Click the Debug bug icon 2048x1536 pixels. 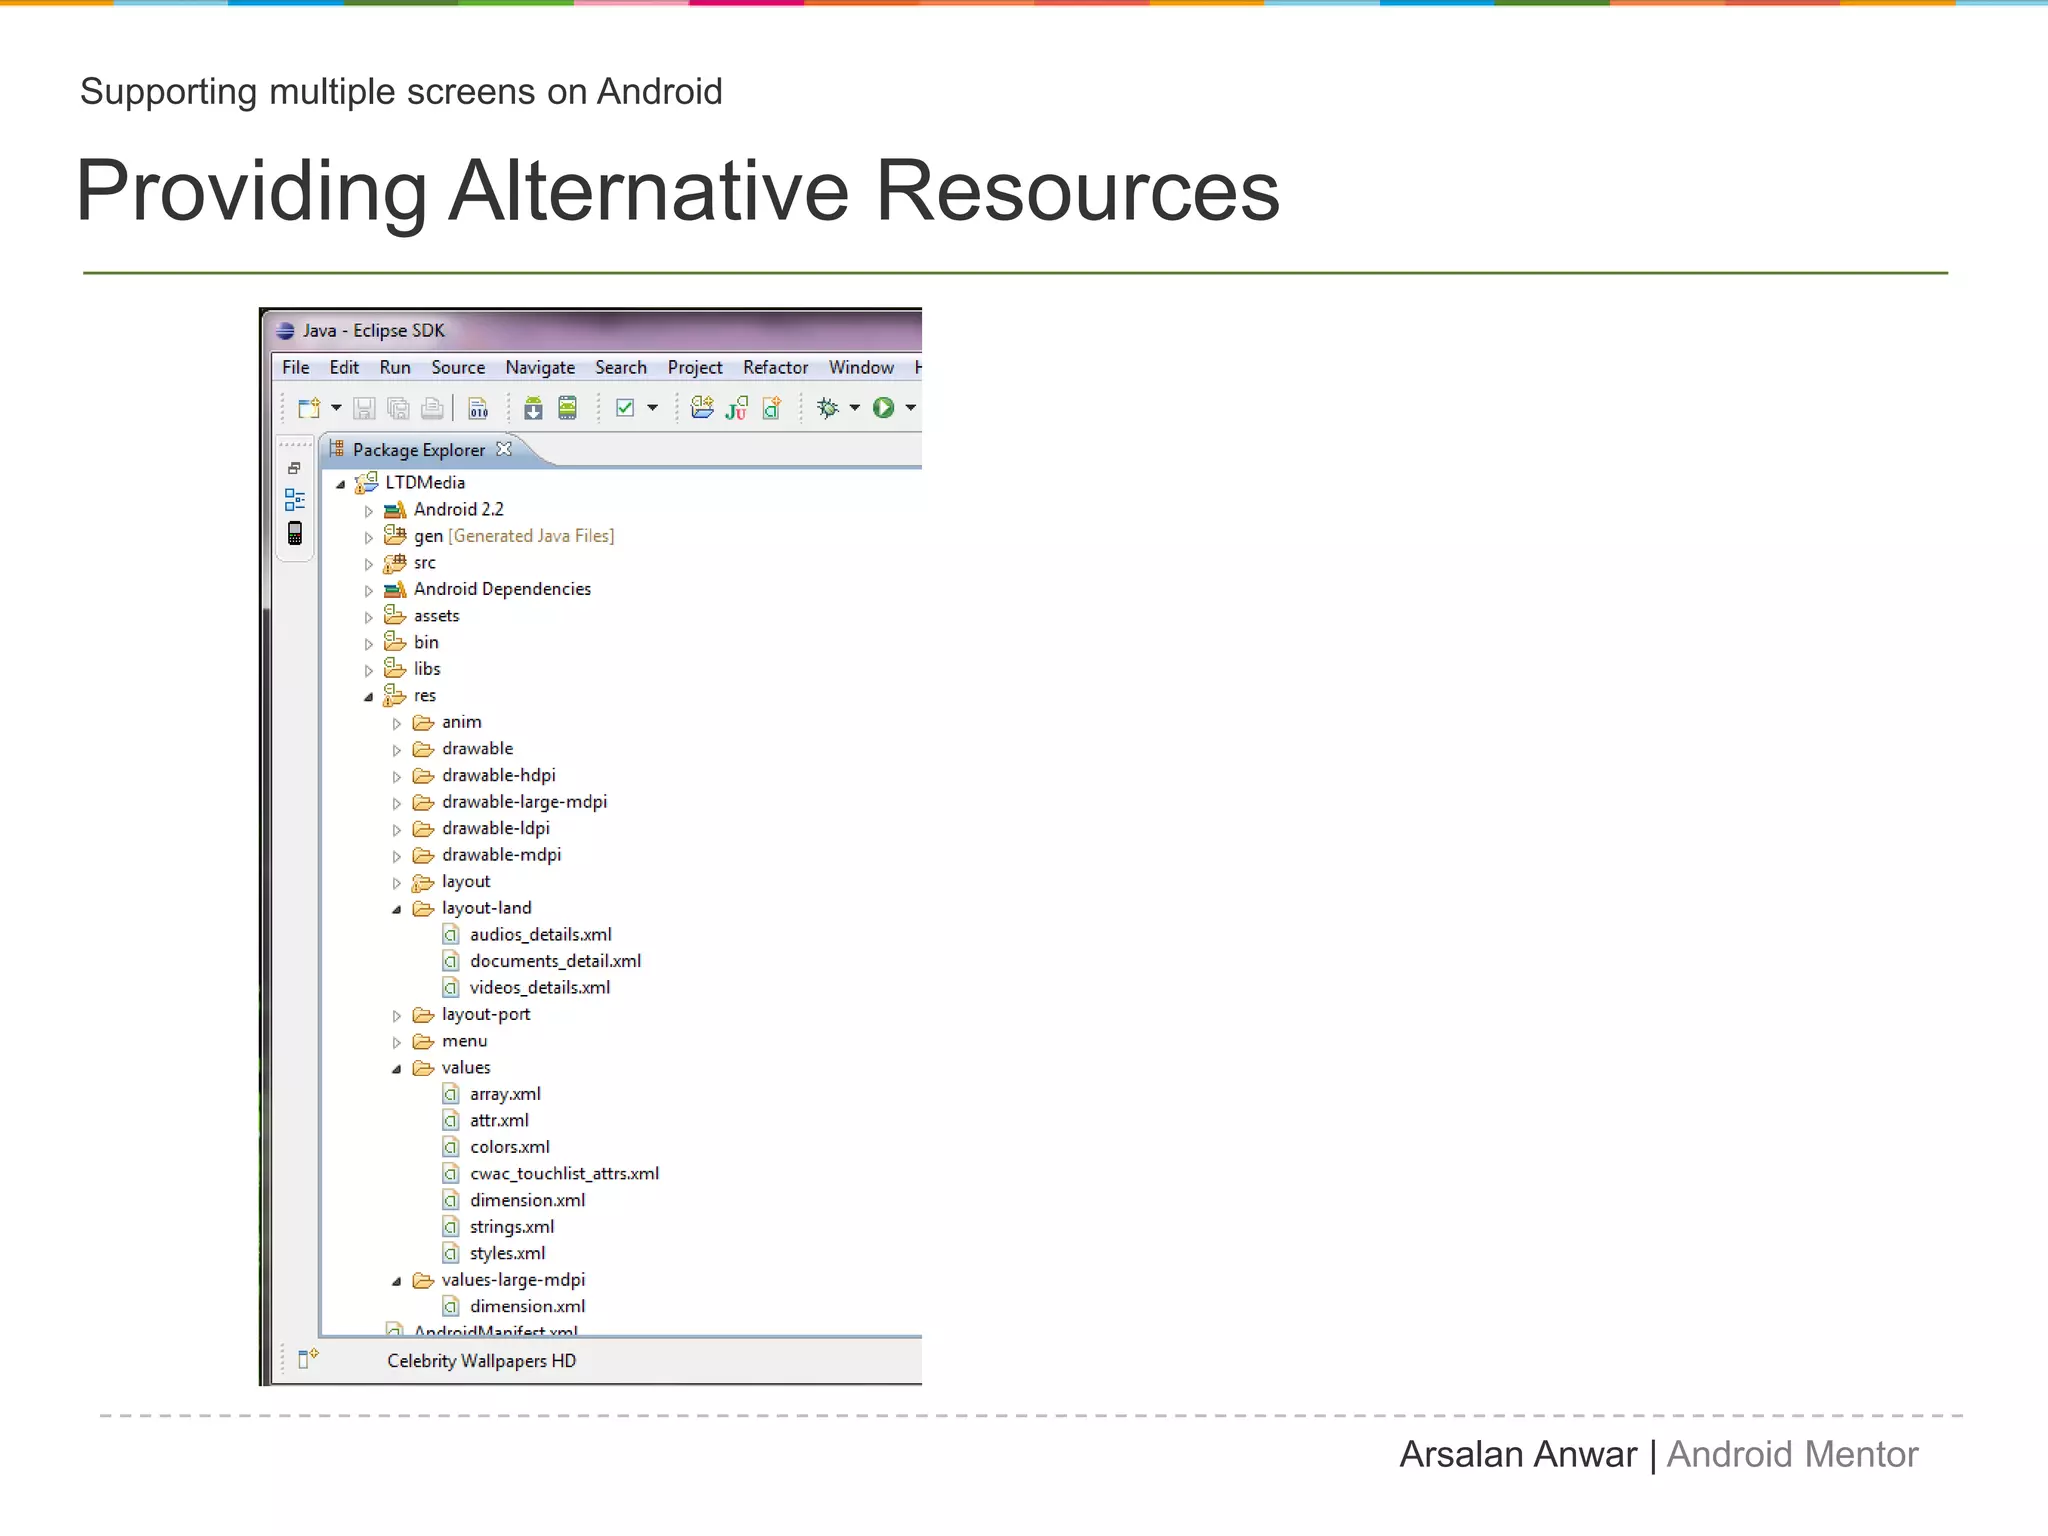[x=828, y=408]
